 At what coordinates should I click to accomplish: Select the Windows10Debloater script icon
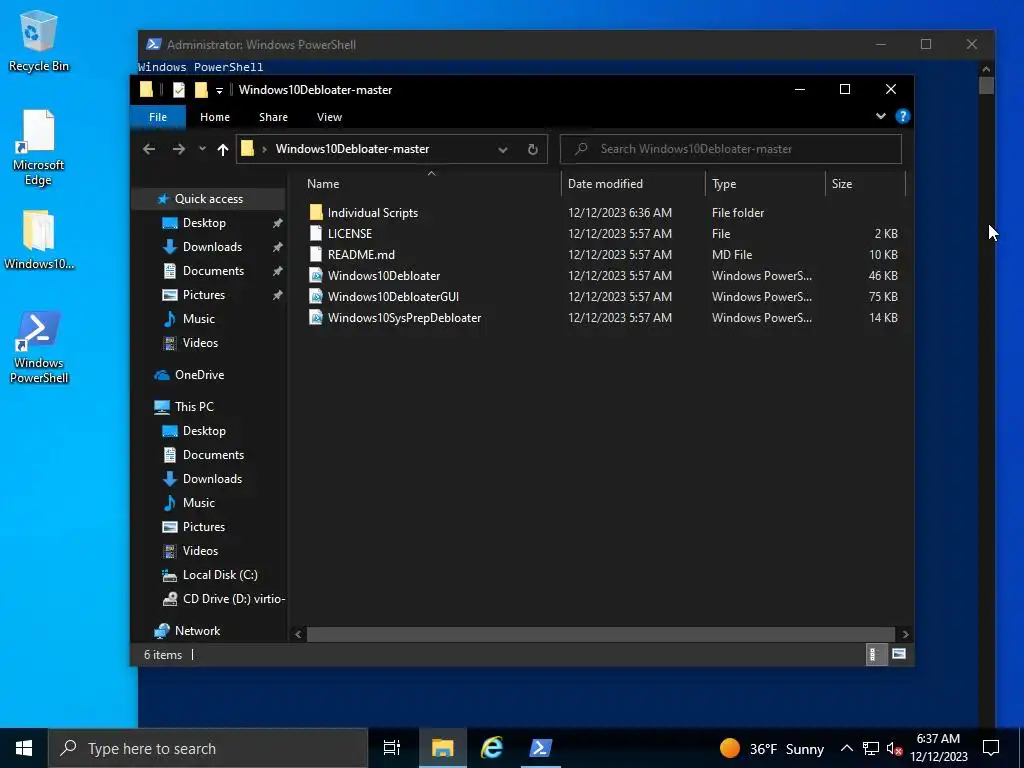click(x=316, y=276)
